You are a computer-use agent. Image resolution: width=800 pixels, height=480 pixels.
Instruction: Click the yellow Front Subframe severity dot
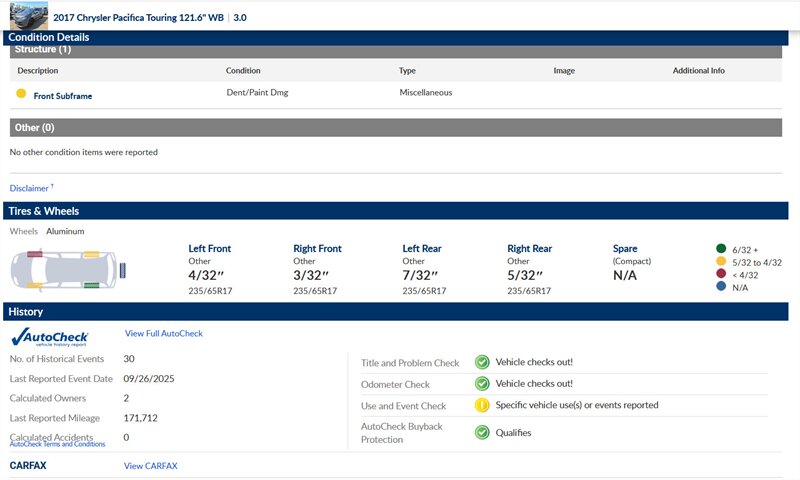pos(21,94)
